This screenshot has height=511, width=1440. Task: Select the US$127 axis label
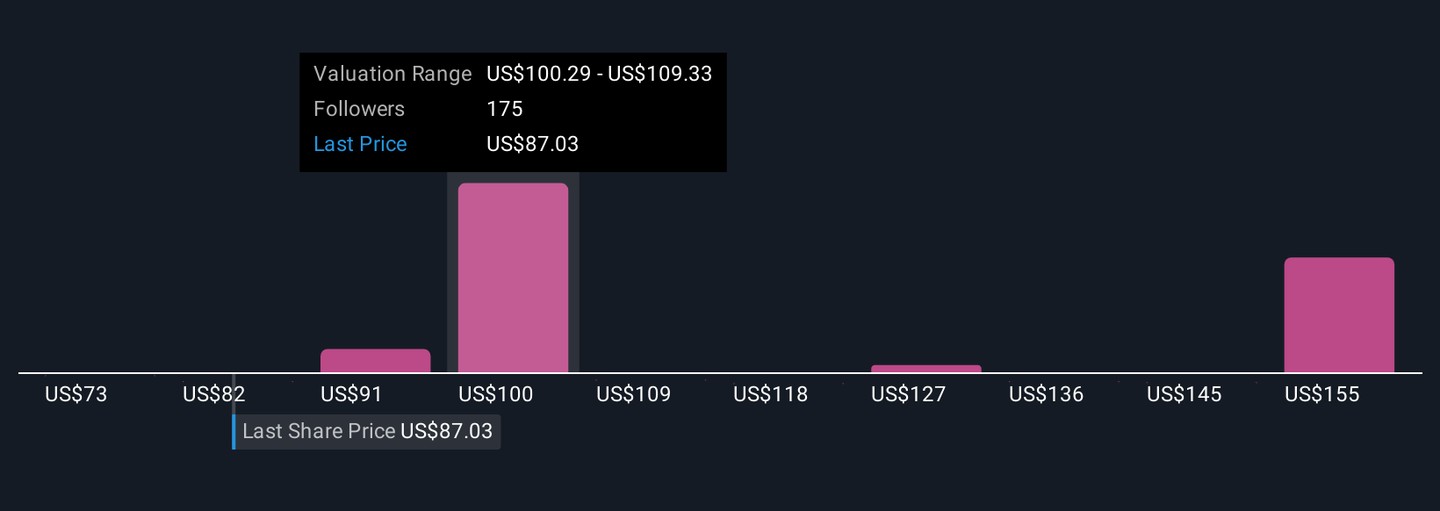pos(908,394)
